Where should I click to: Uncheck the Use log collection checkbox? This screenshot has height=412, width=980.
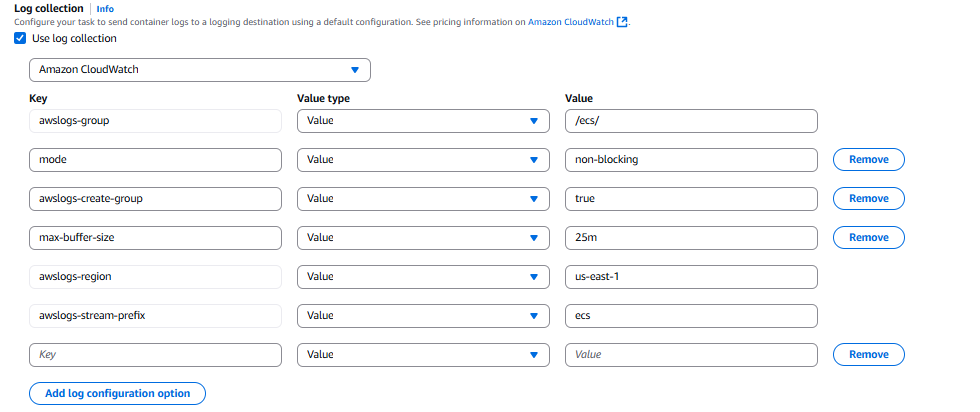tap(21, 39)
